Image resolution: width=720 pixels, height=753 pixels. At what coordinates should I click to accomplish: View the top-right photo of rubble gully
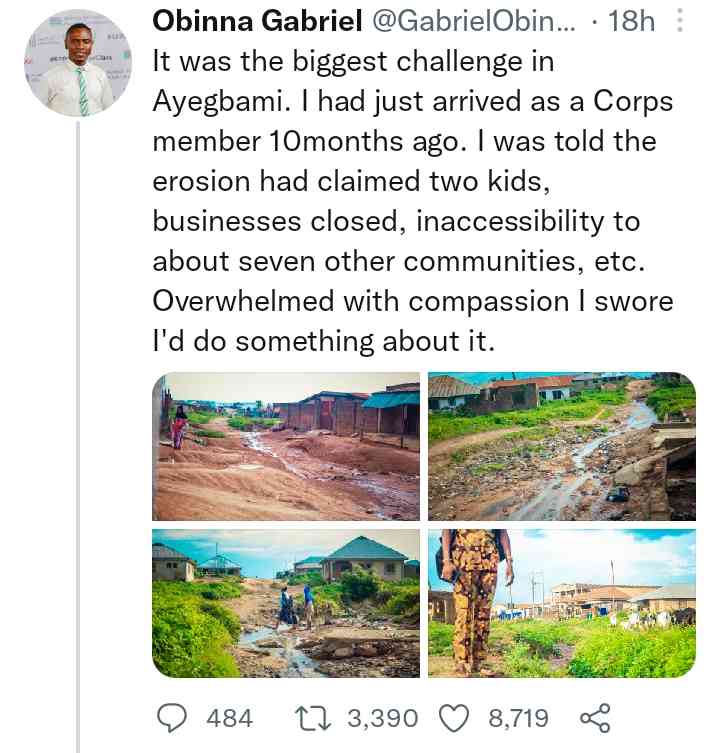tap(561, 446)
